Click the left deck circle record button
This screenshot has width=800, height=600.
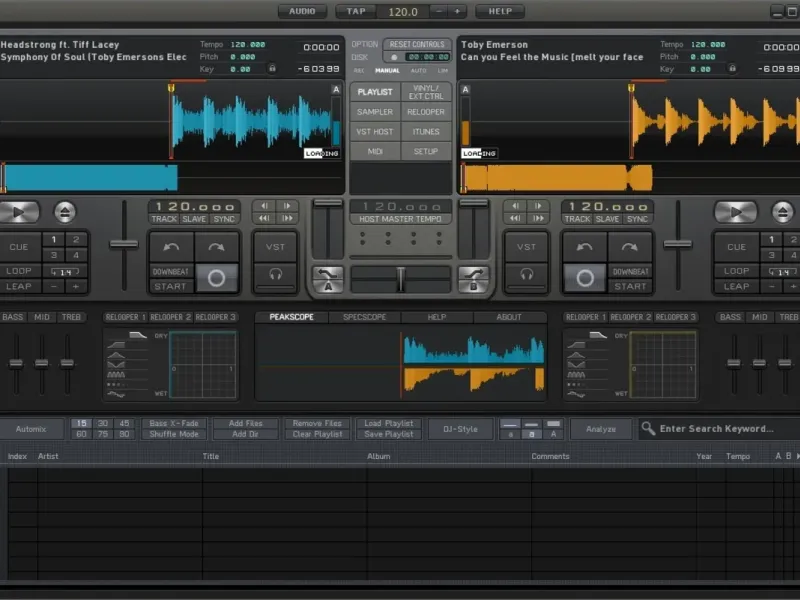(216, 278)
